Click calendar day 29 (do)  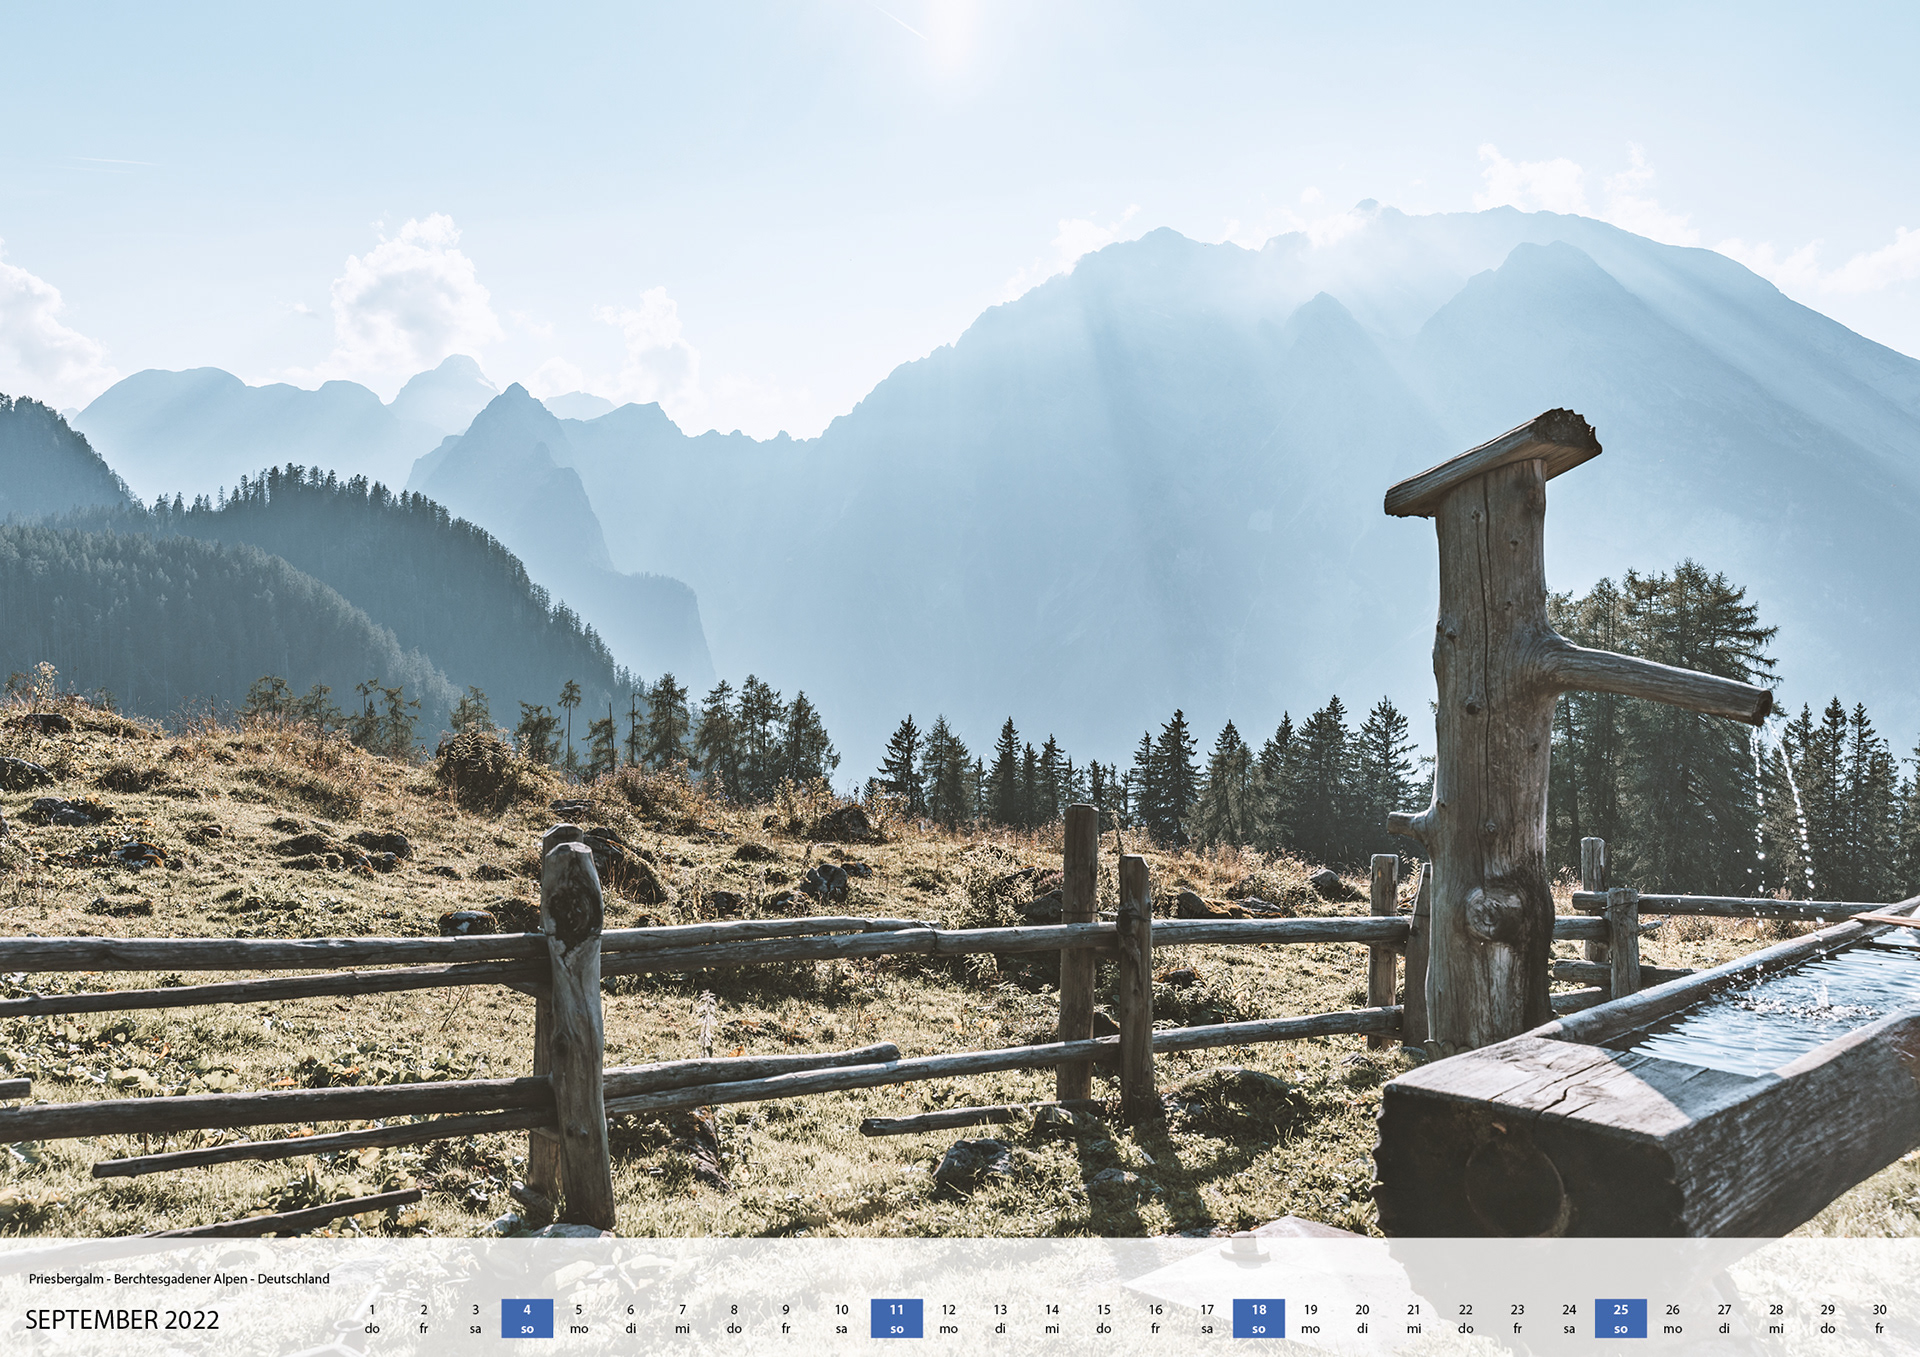(x=1827, y=1318)
